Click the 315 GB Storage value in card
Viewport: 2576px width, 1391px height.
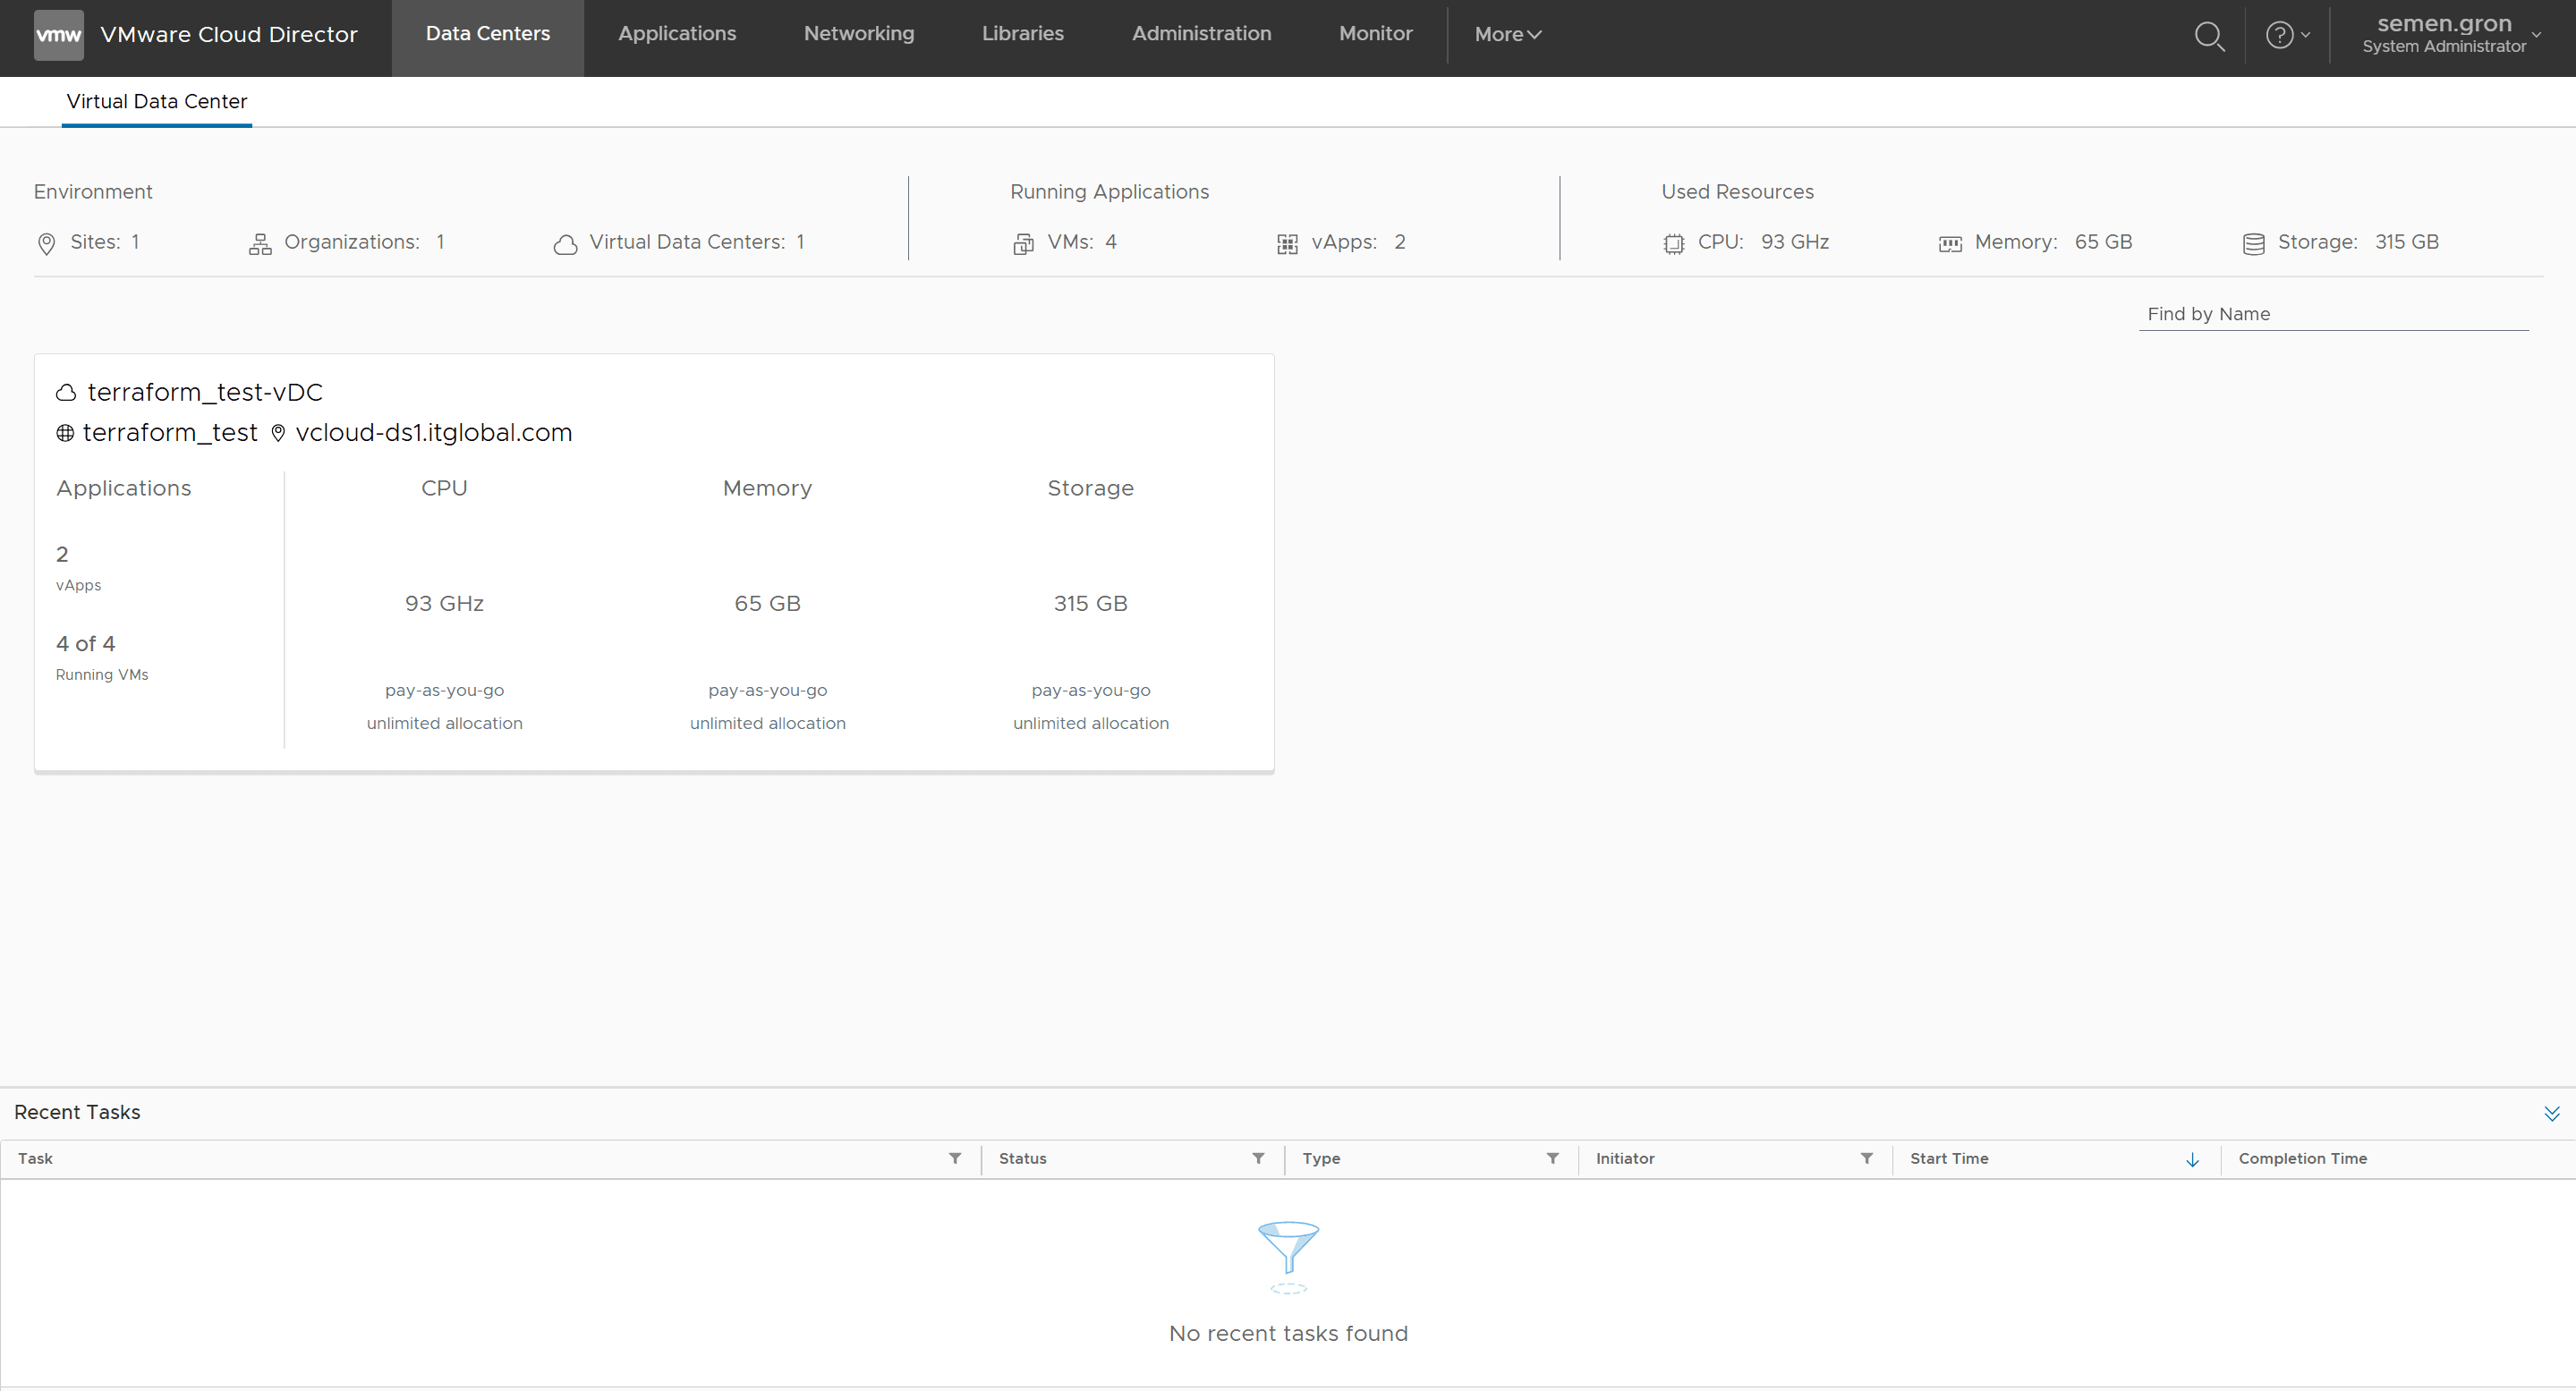coord(1090,604)
